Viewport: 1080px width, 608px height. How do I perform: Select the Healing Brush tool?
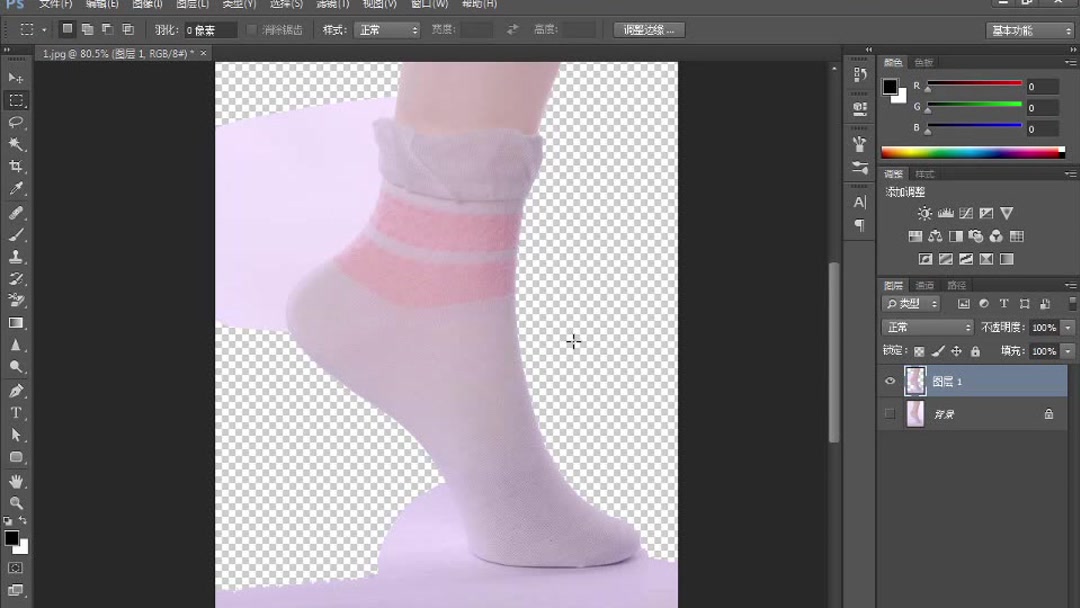point(16,213)
